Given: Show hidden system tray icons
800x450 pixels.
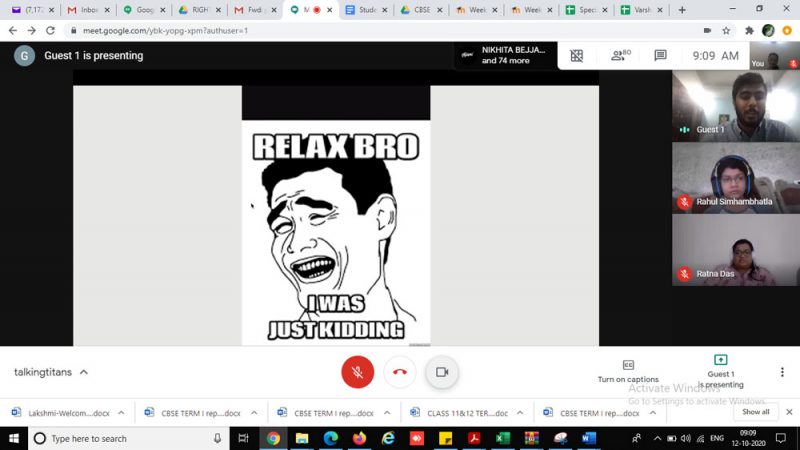Looking at the screenshot, I should 657,438.
